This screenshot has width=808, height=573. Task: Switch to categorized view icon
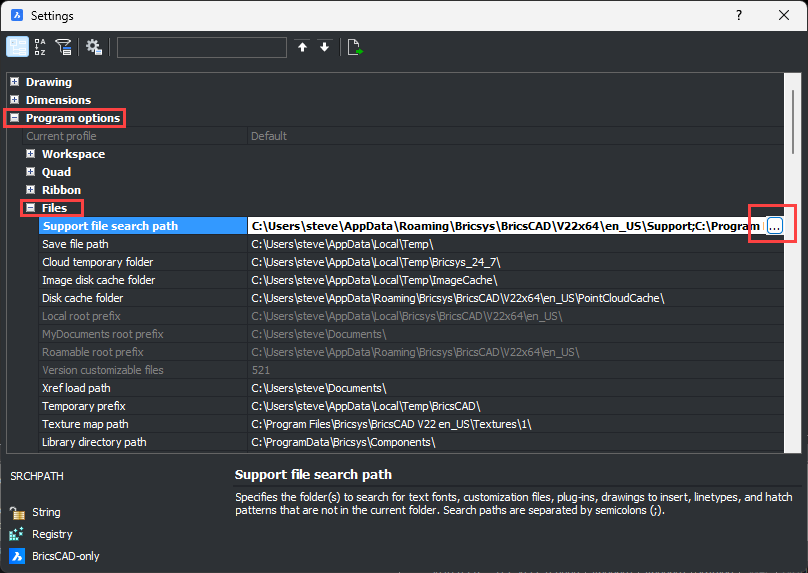coord(18,47)
